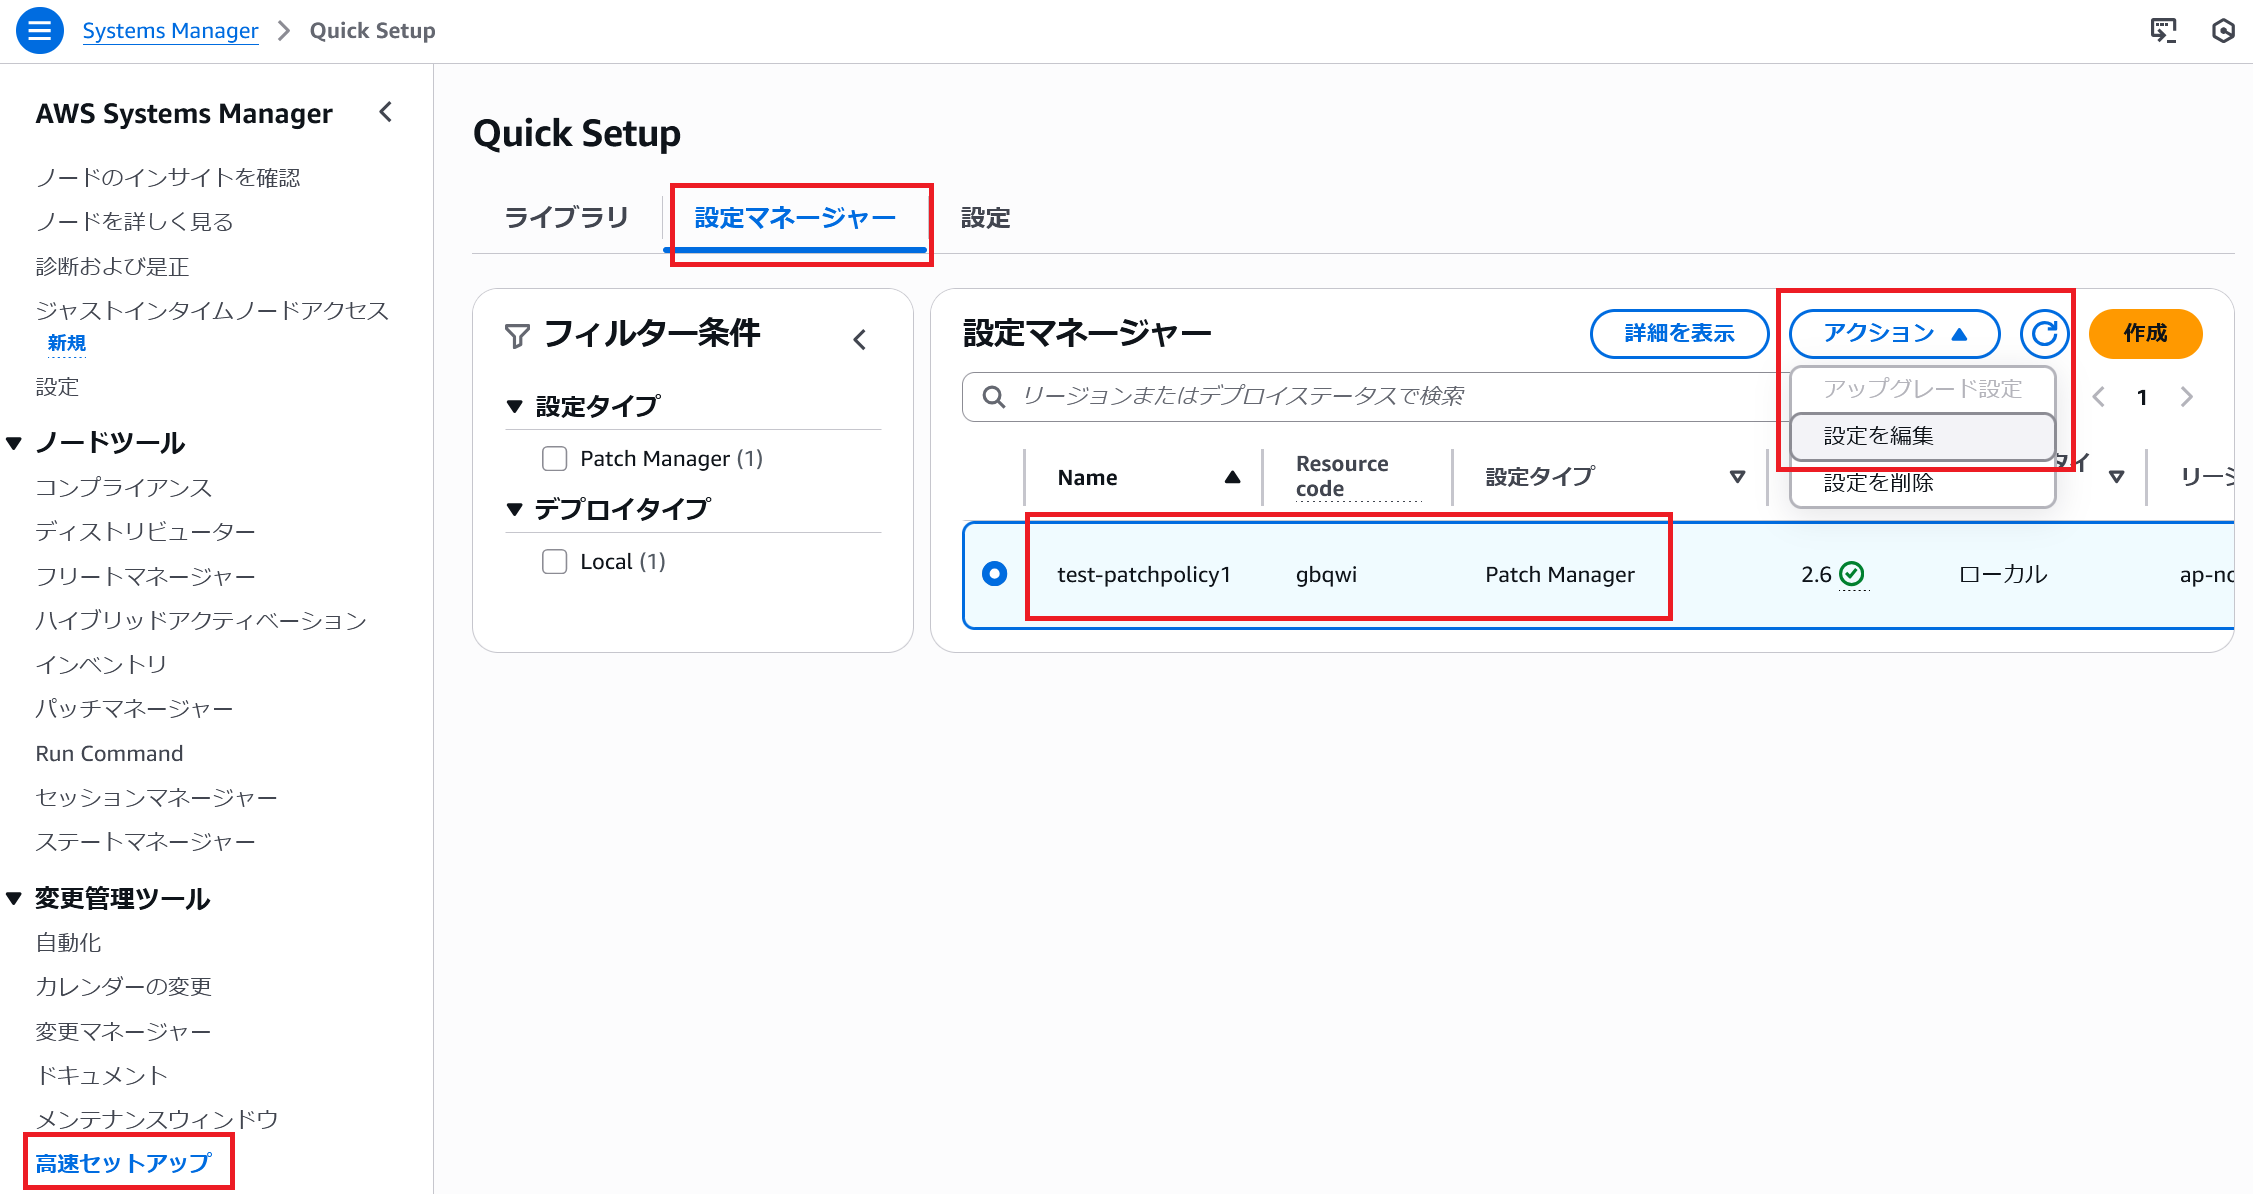The image size is (2253, 1194).
Task: Check the Local deploy type checkbox
Action: (554, 561)
